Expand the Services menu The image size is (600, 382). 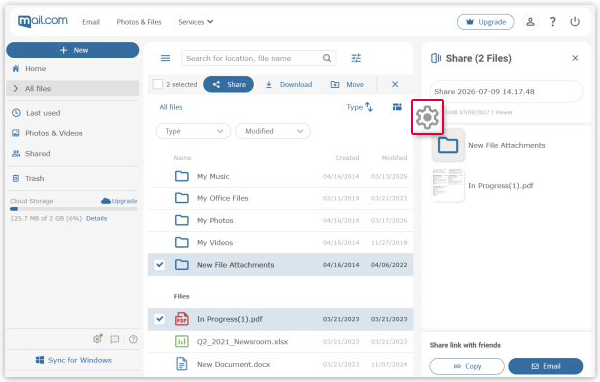pos(196,22)
